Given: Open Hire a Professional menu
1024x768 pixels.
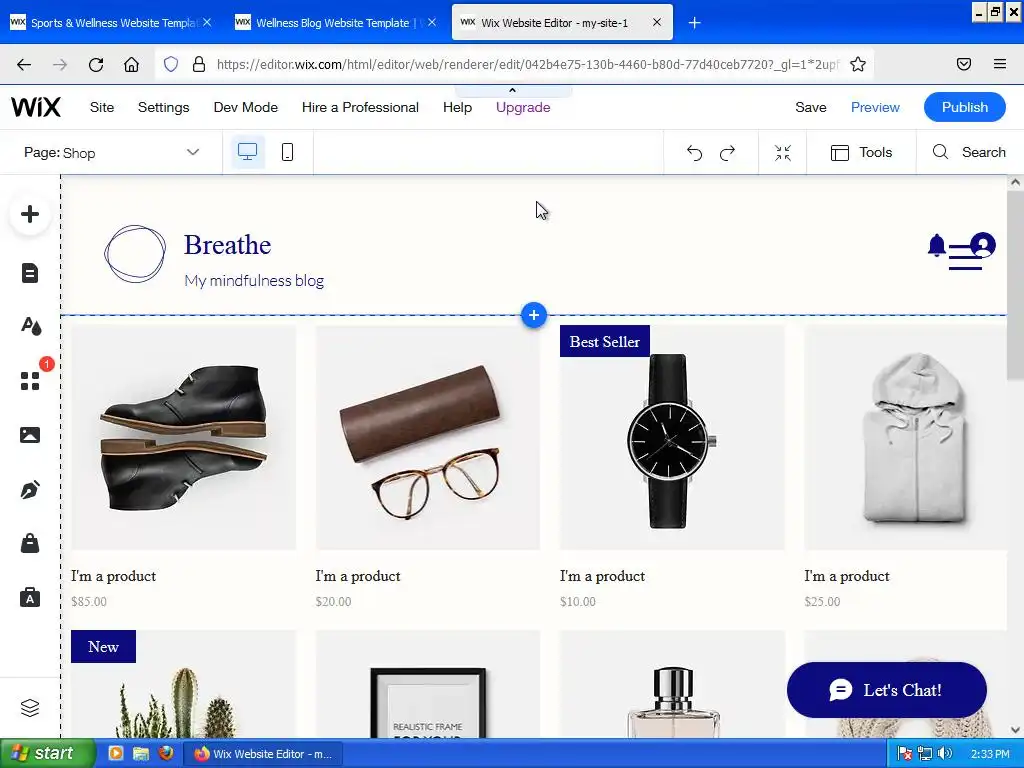Looking at the screenshot, I should pos(360,107).
